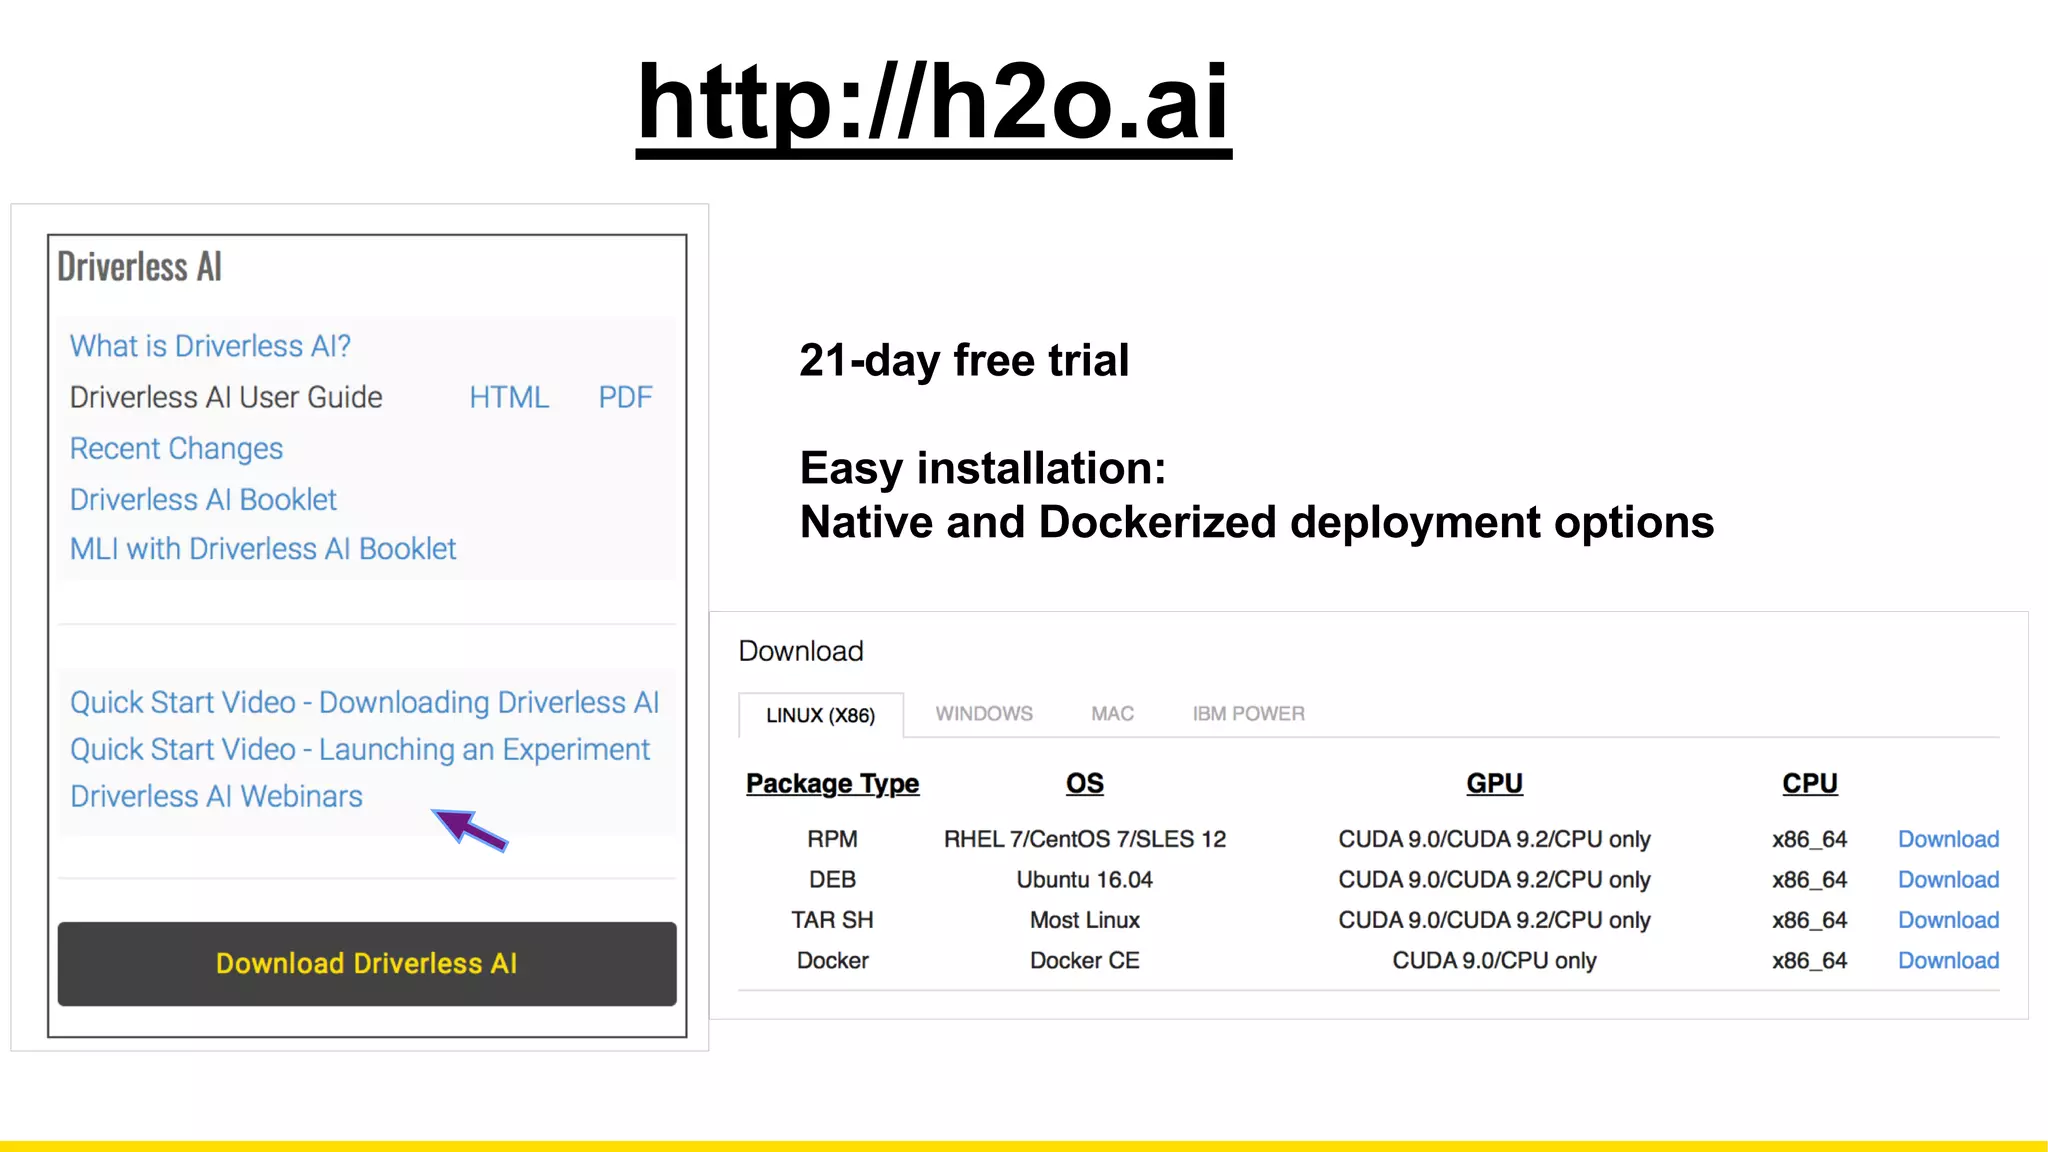Click the 'Ubuntu 16.04' cell
This screenshot has height=1152, width=2048.
pos(1085,880)
